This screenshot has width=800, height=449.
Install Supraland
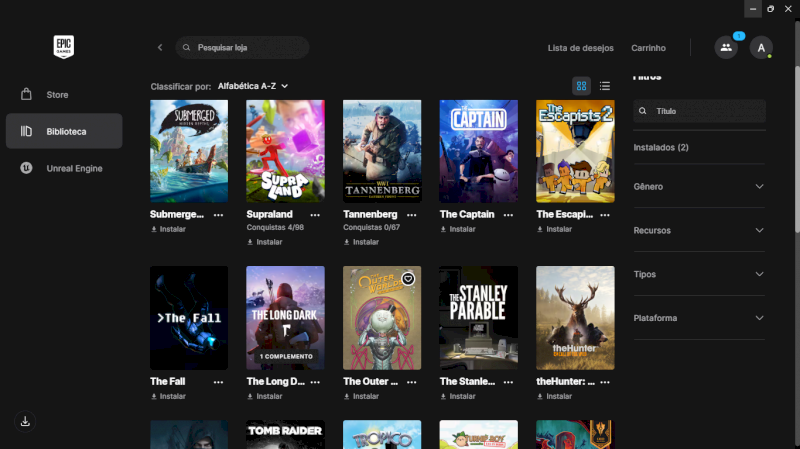click(x=265, y=242)
